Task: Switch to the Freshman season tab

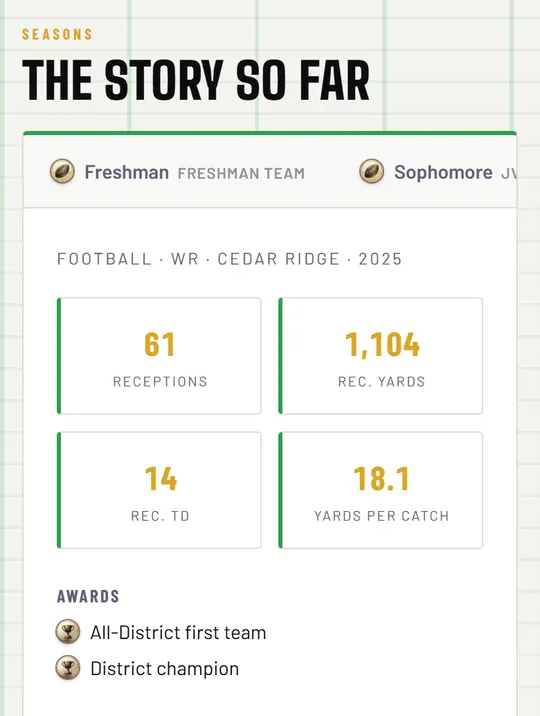Action: (177, 172)
